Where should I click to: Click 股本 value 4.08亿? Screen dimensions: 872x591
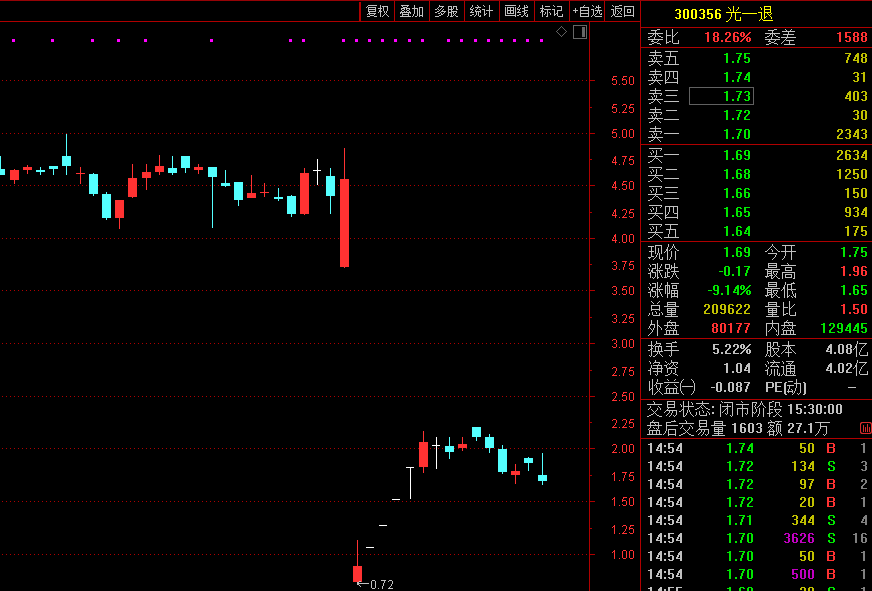(x=846, y=349)
